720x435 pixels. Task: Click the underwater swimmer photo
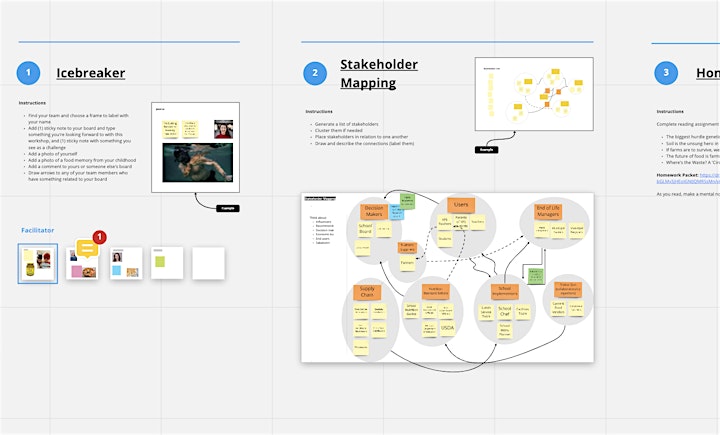pyautogui.click(x=197, y=163)
